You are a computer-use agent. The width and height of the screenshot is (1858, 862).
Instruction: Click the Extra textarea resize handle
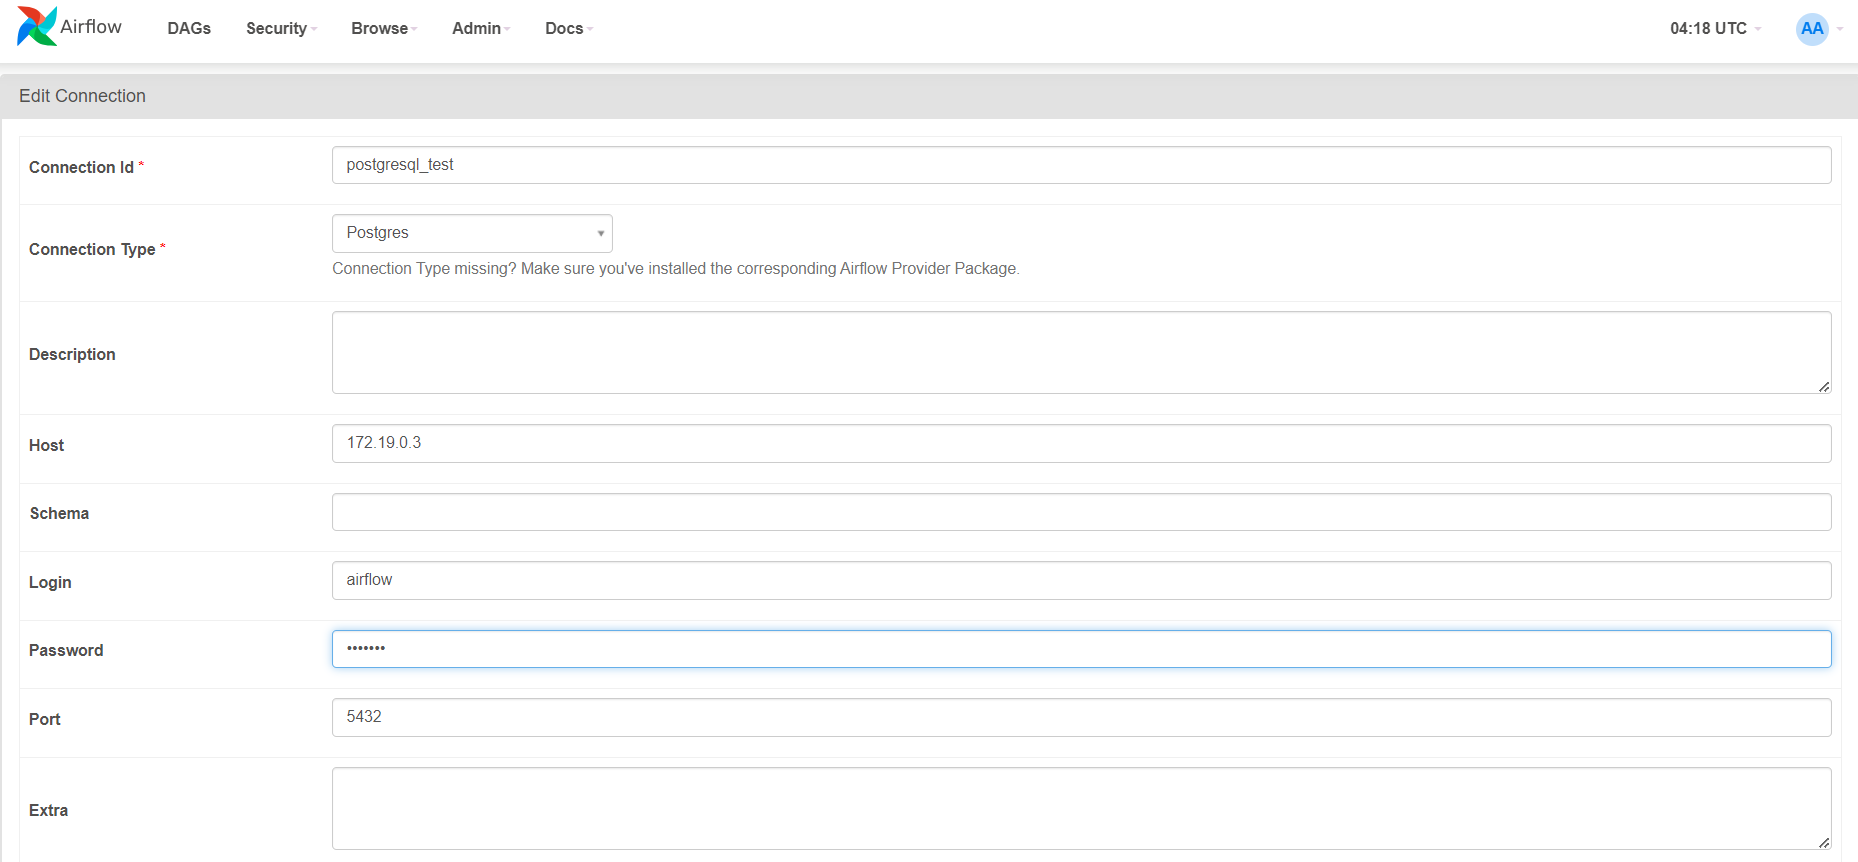[x=1824, y=843]
